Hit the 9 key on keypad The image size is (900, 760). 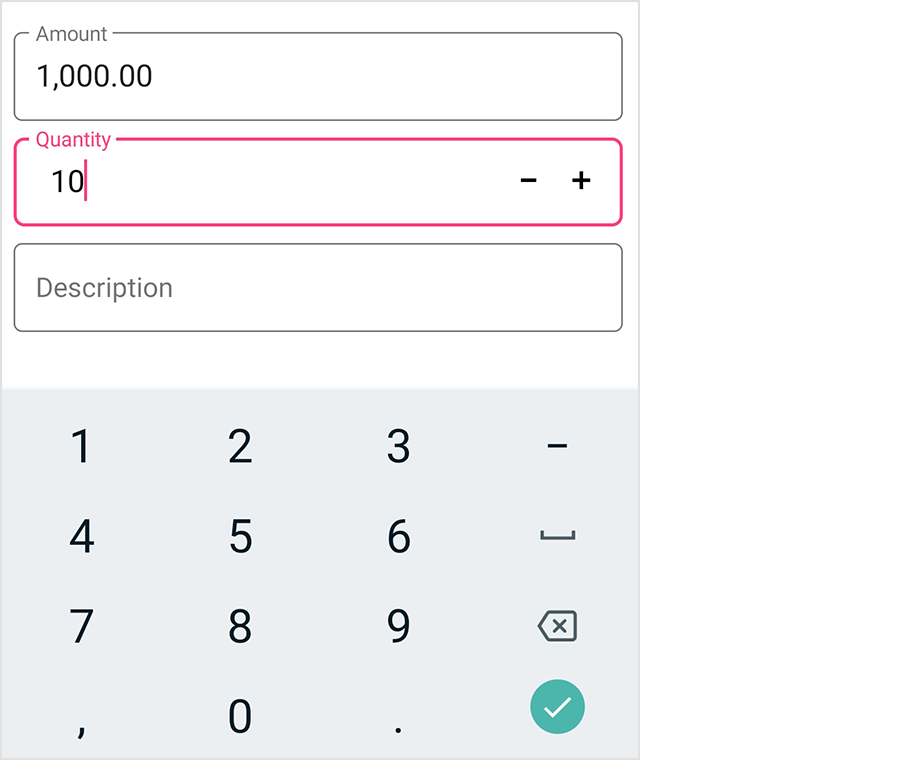coord(398,627)
